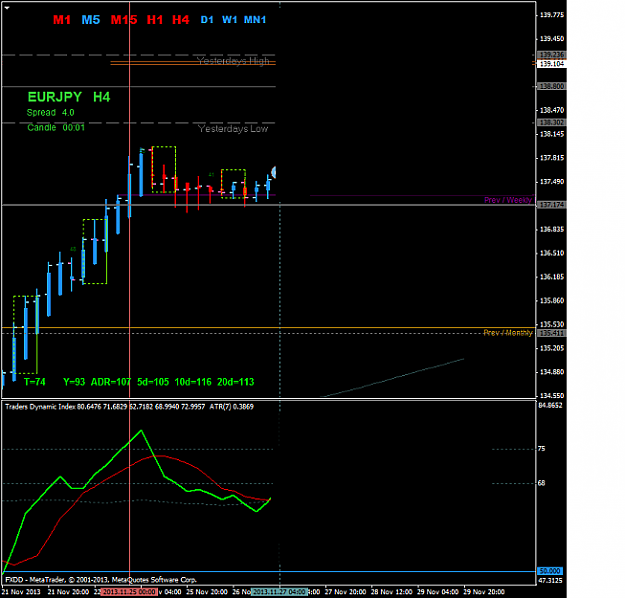Select the green TDI line at its peak
625x598 pixels.
(x=141, y=431)
